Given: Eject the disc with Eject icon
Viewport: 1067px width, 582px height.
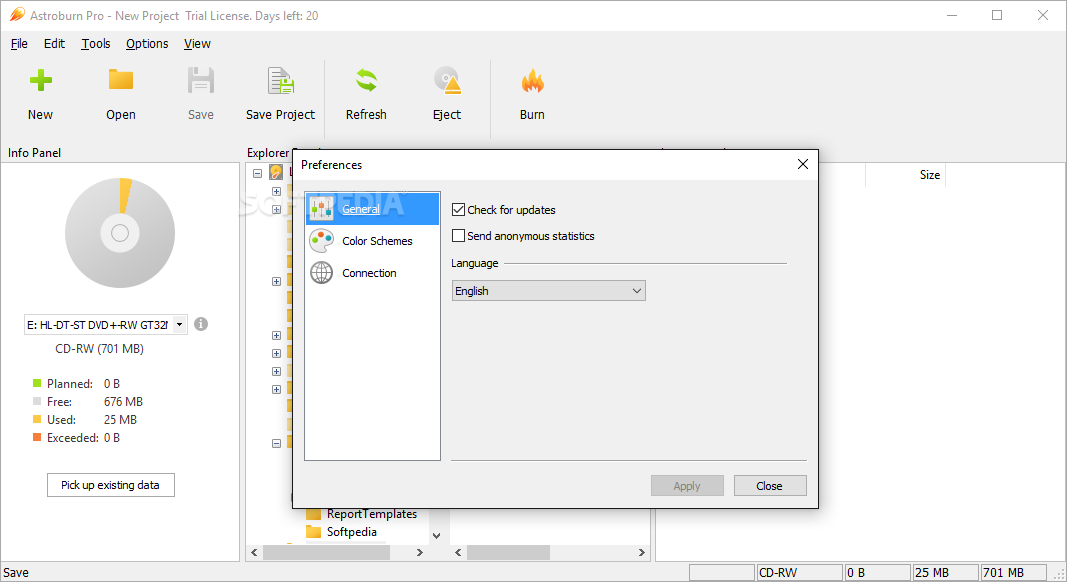Looking at the screenshot, I should 447,80.
